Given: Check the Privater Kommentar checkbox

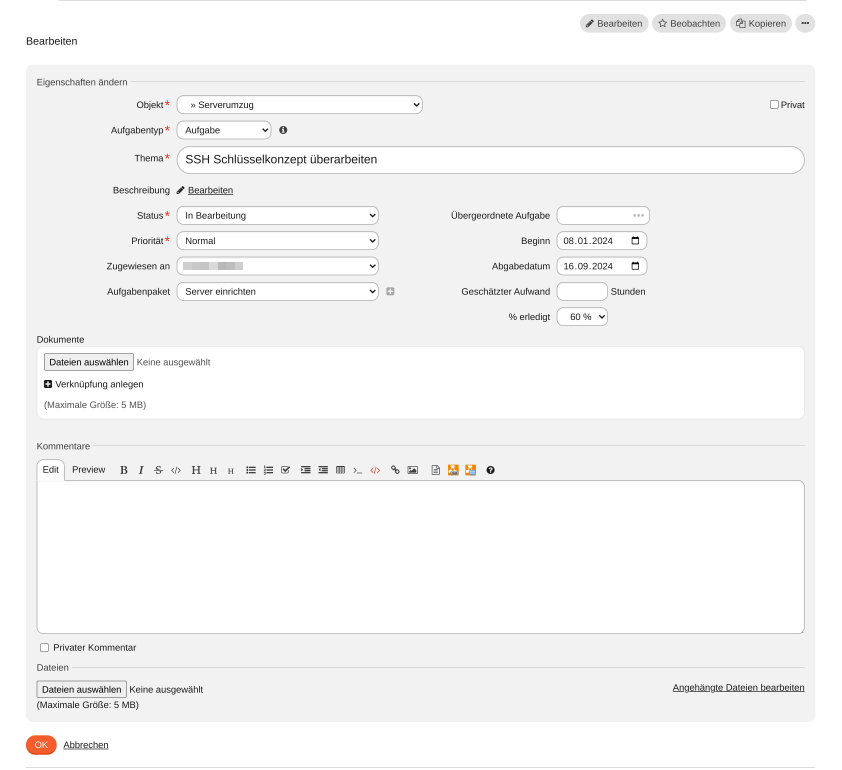Looking at the screenshot, I should (44, 647).
